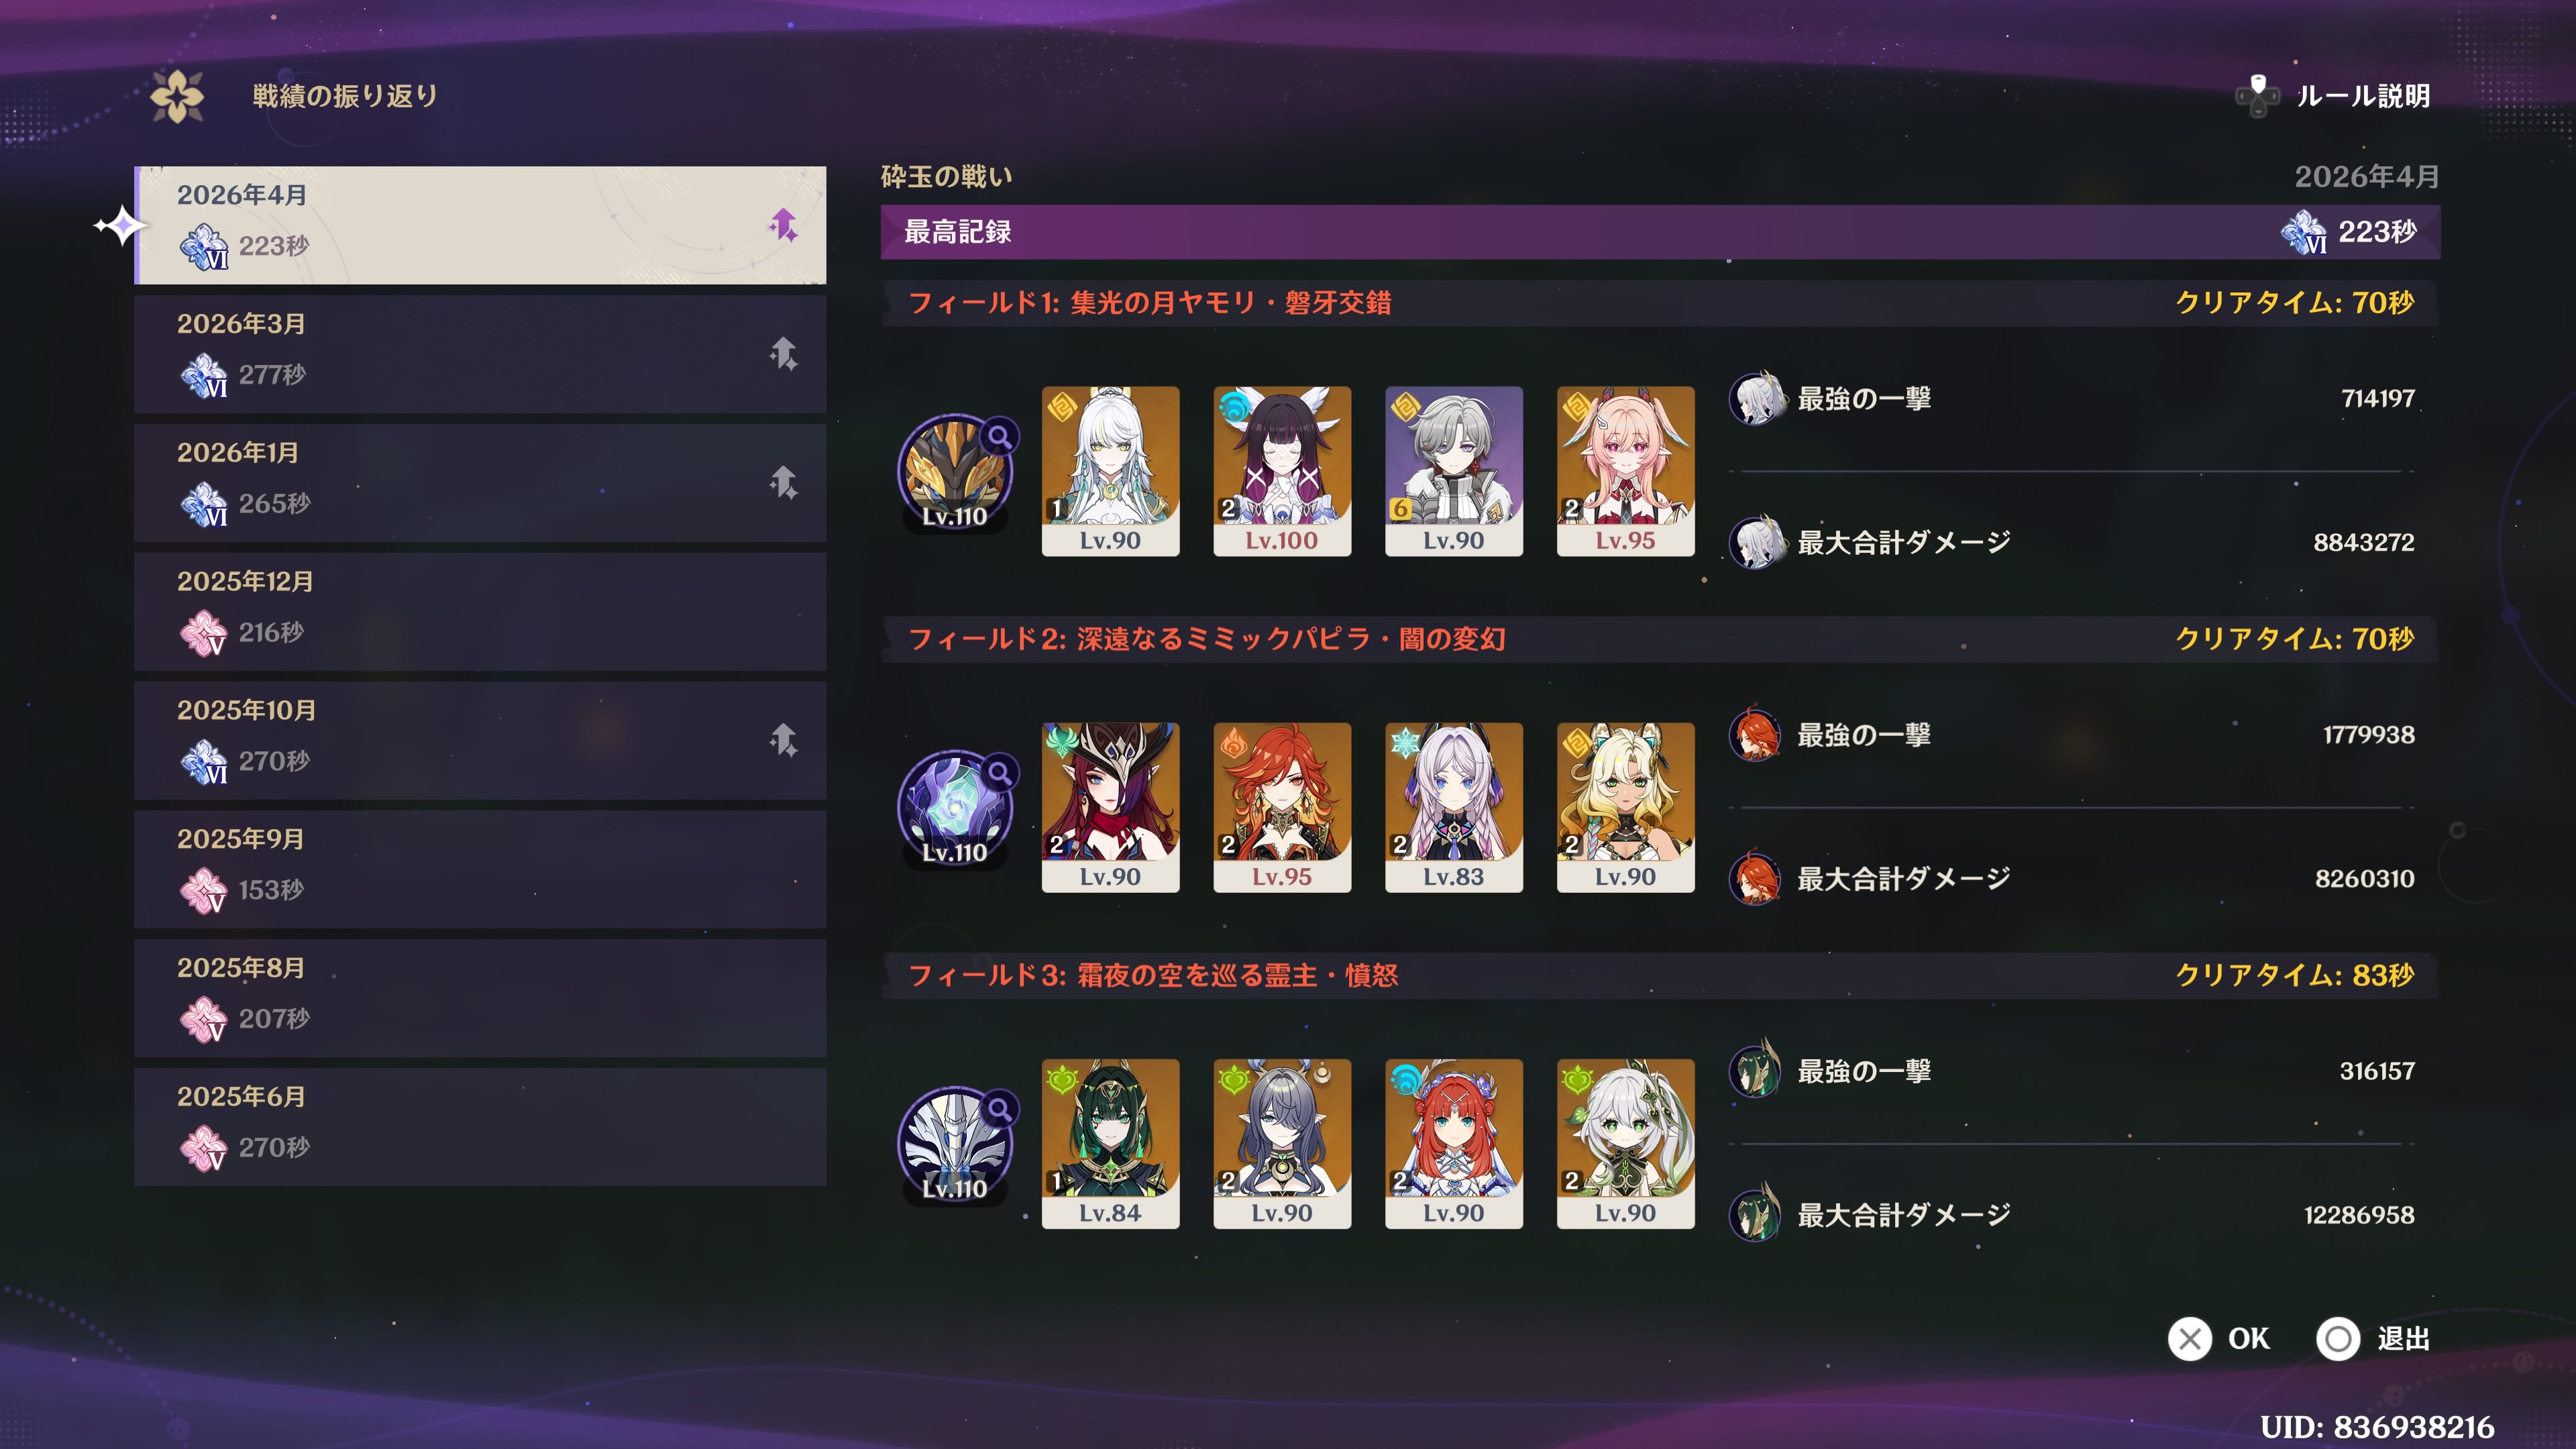Click the star emblem beside 戦績の振り返り
This screenshot has width=2576, height=1449.
[x=177, y=96]
